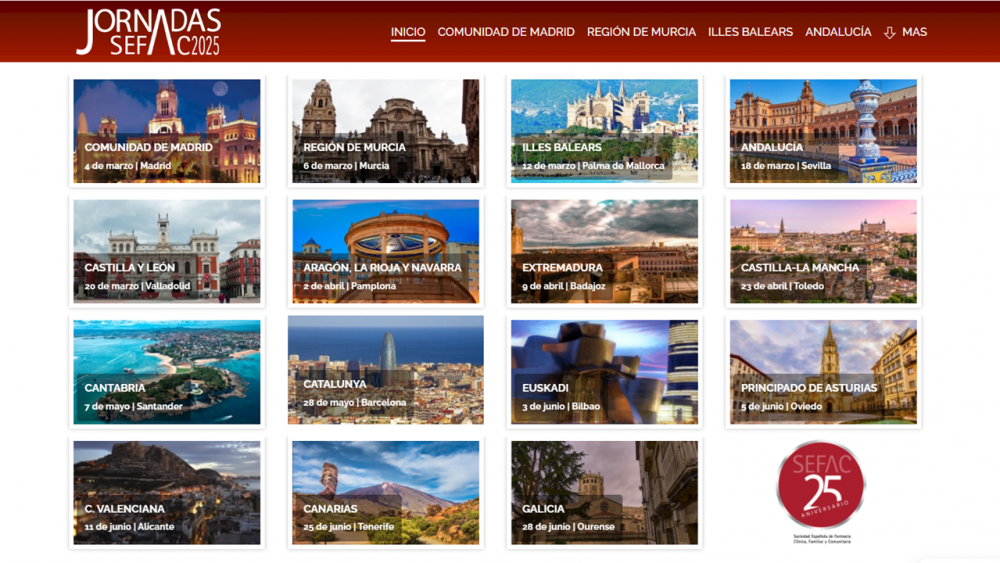This screenshot has width=1000, height=563.
Task: Open the REGIÓN DE MURCIA menu item
Action: pos(641,32)
